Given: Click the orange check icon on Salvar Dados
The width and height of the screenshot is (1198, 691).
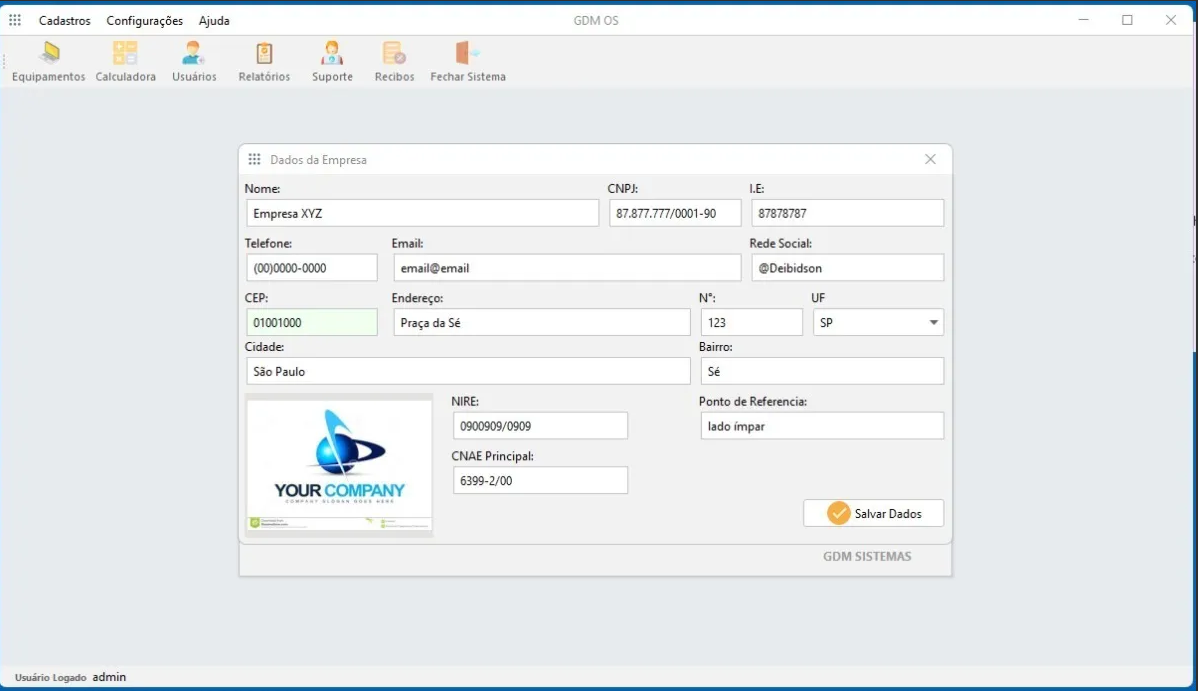Looking at the screenshot, I should [x=838, y=513].
